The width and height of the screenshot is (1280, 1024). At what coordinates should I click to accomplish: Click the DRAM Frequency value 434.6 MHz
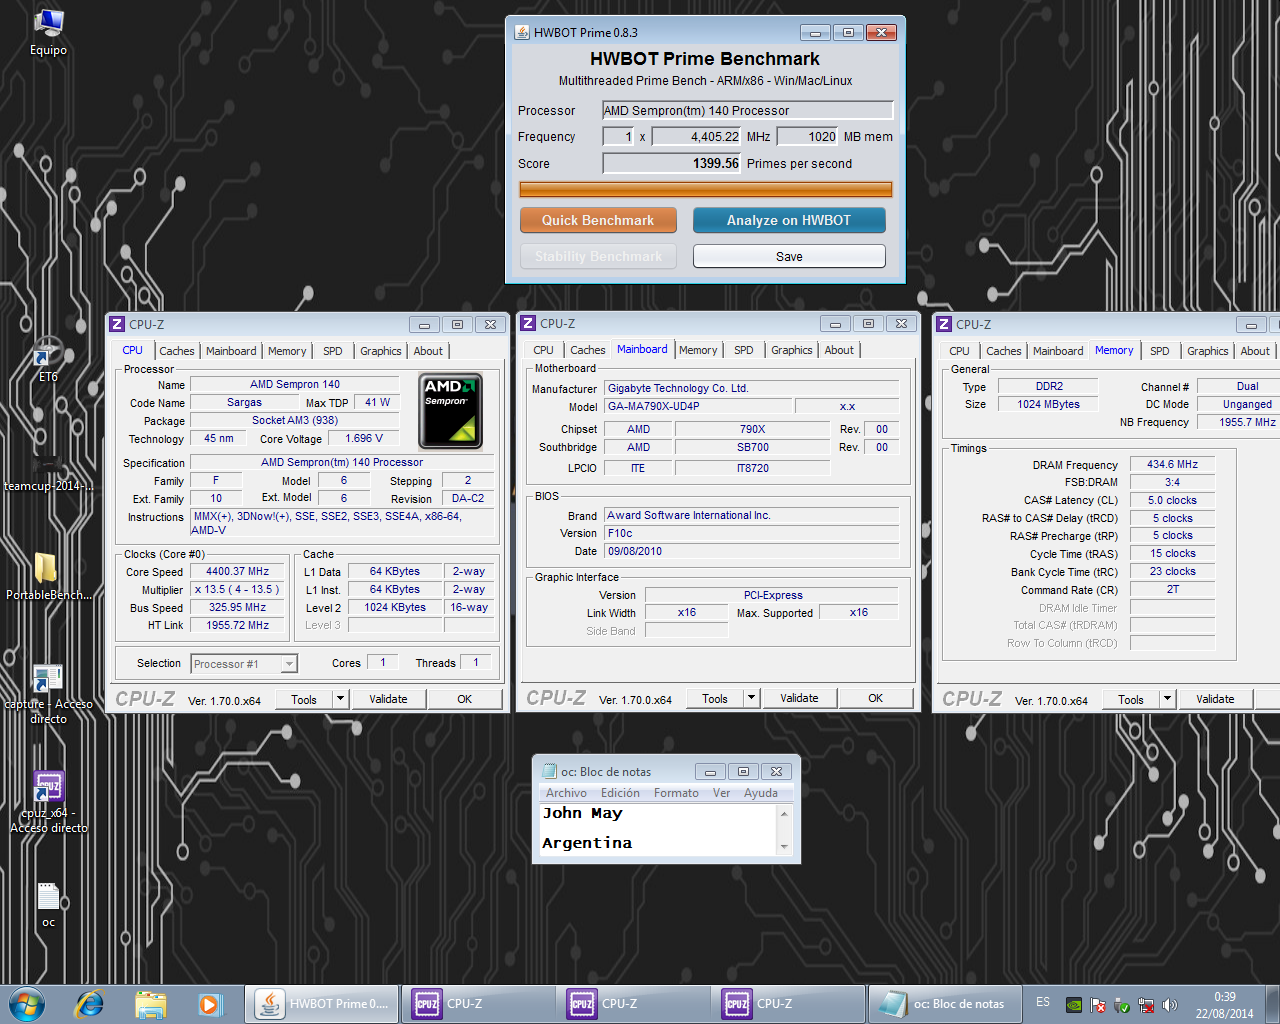click(1172, 464)
